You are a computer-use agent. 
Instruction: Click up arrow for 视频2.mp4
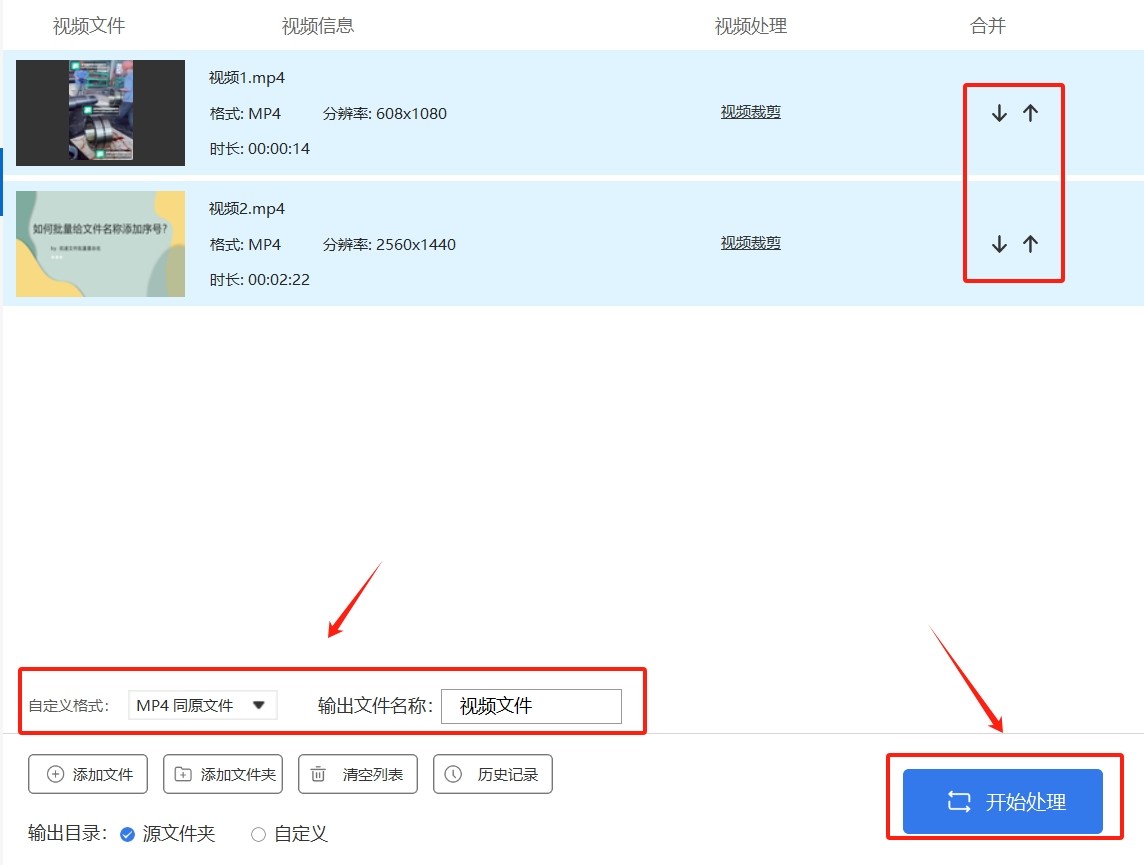click(x=1030, y=244)
